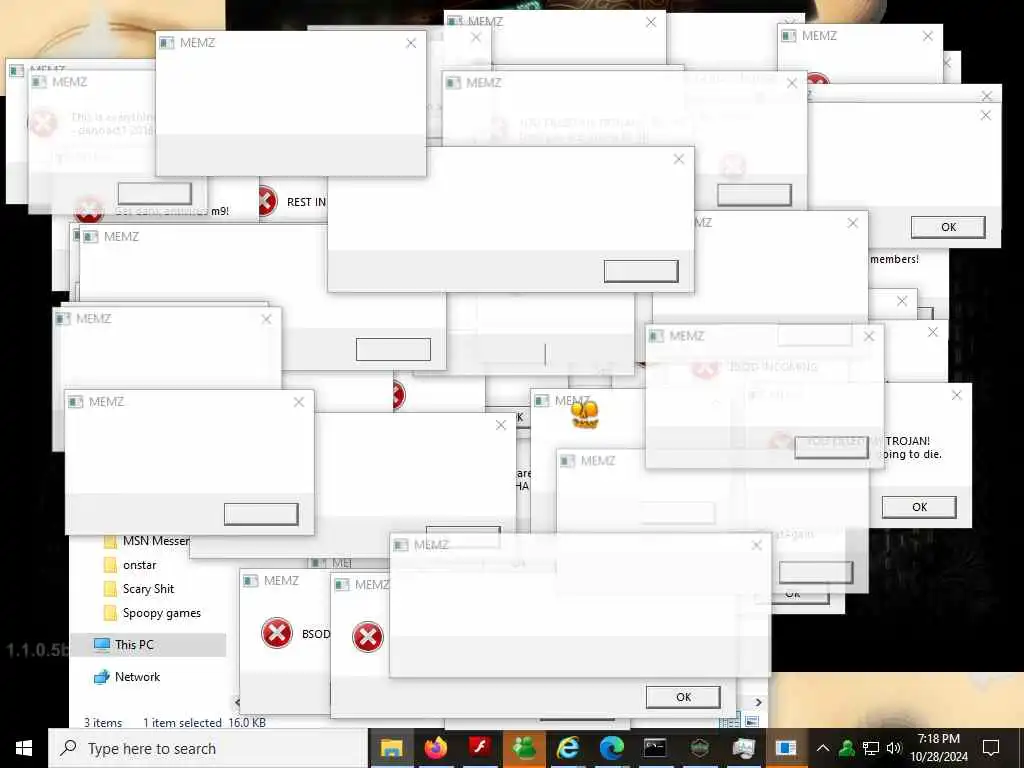Image resolution: width=1024 pixels, height=768 pixels.
Task: Click the red error icon next to REST IN
Action: (268, 201)
